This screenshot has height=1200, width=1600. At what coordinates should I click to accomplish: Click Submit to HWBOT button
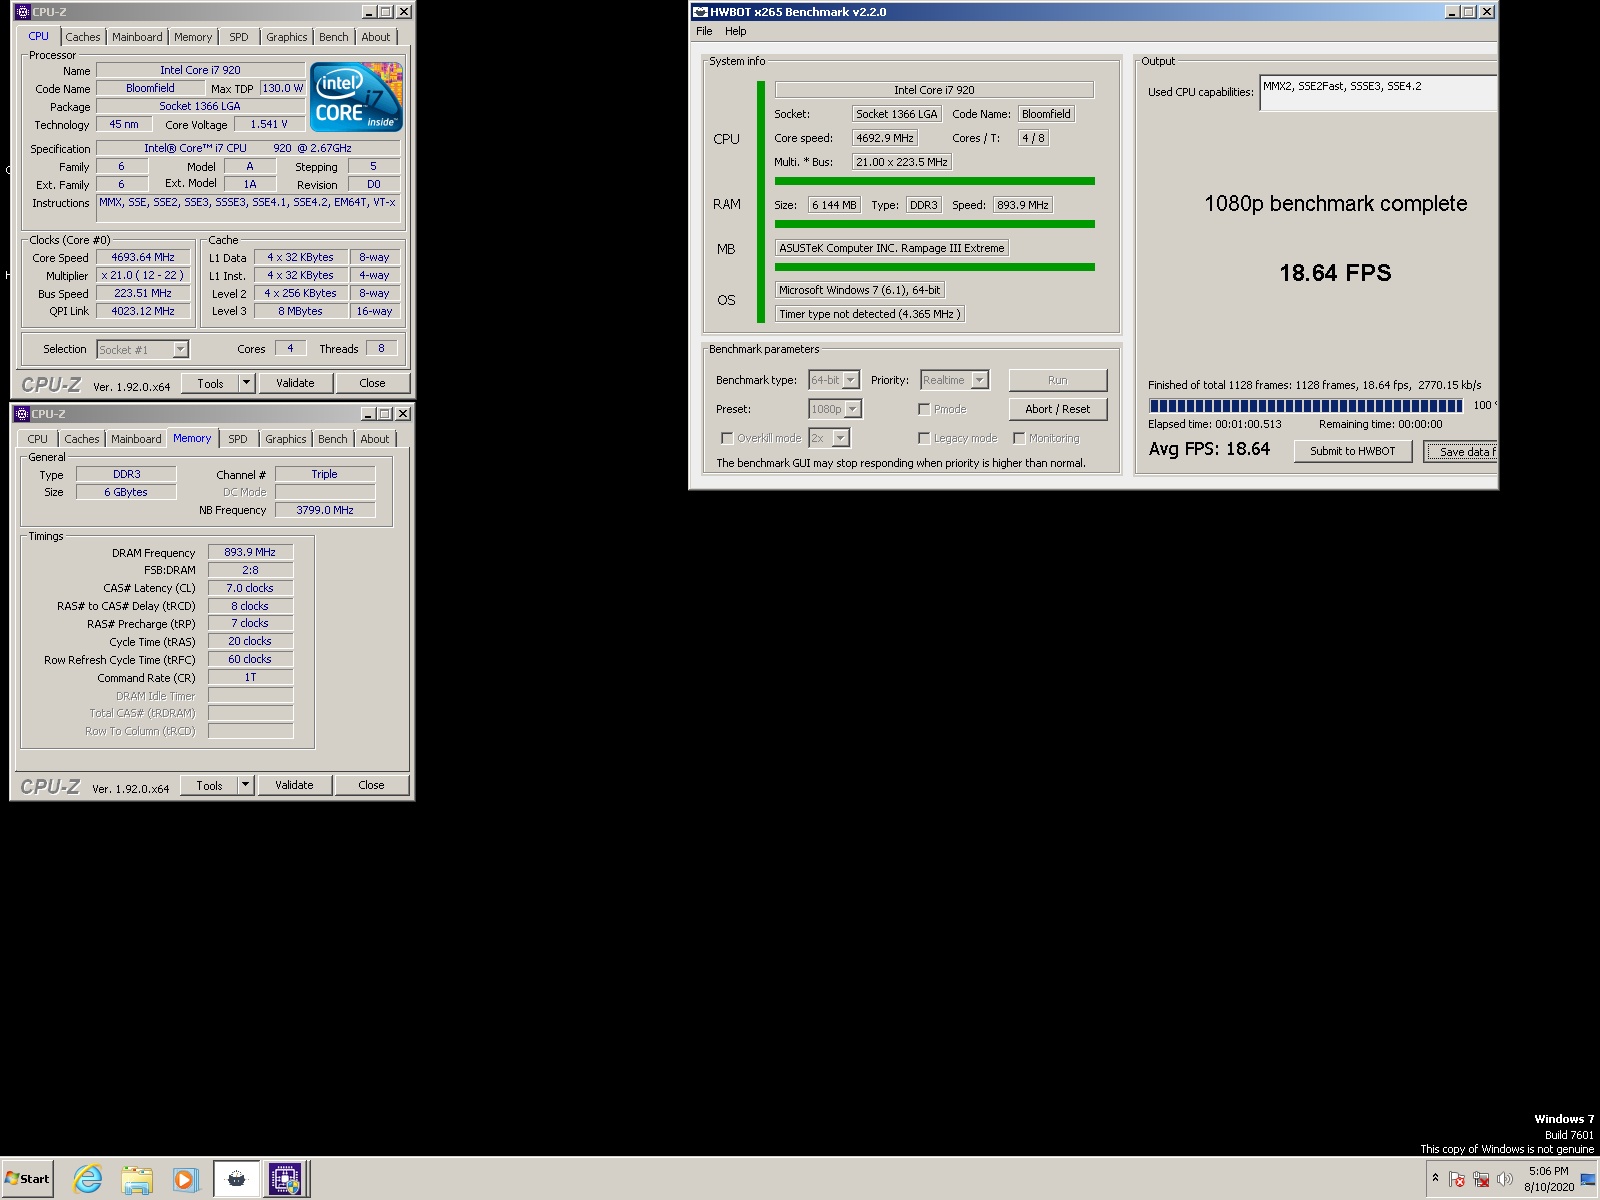click(x=1353, y=451)
